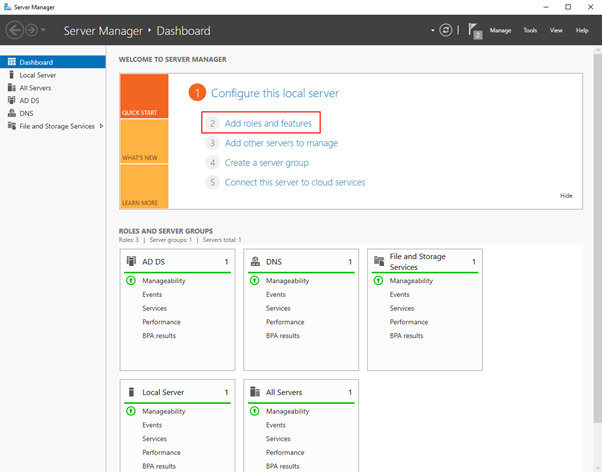This screenshot has height=472, width=602.
Task: Click the All Servers tile icon
Action: [255, 392]
